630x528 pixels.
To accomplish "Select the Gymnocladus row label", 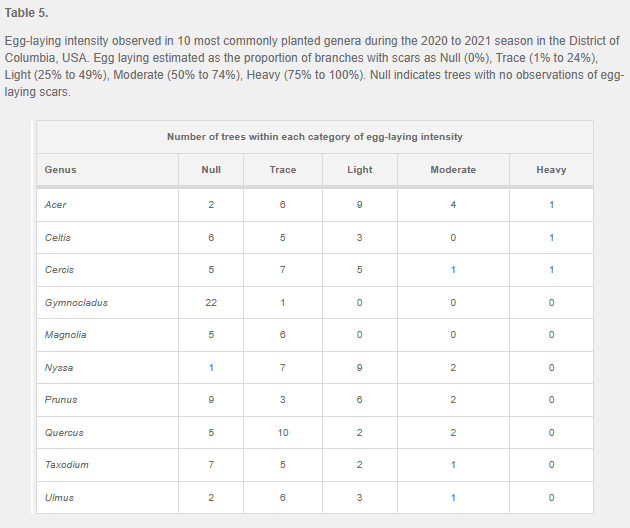I will [x=76, y=302].
